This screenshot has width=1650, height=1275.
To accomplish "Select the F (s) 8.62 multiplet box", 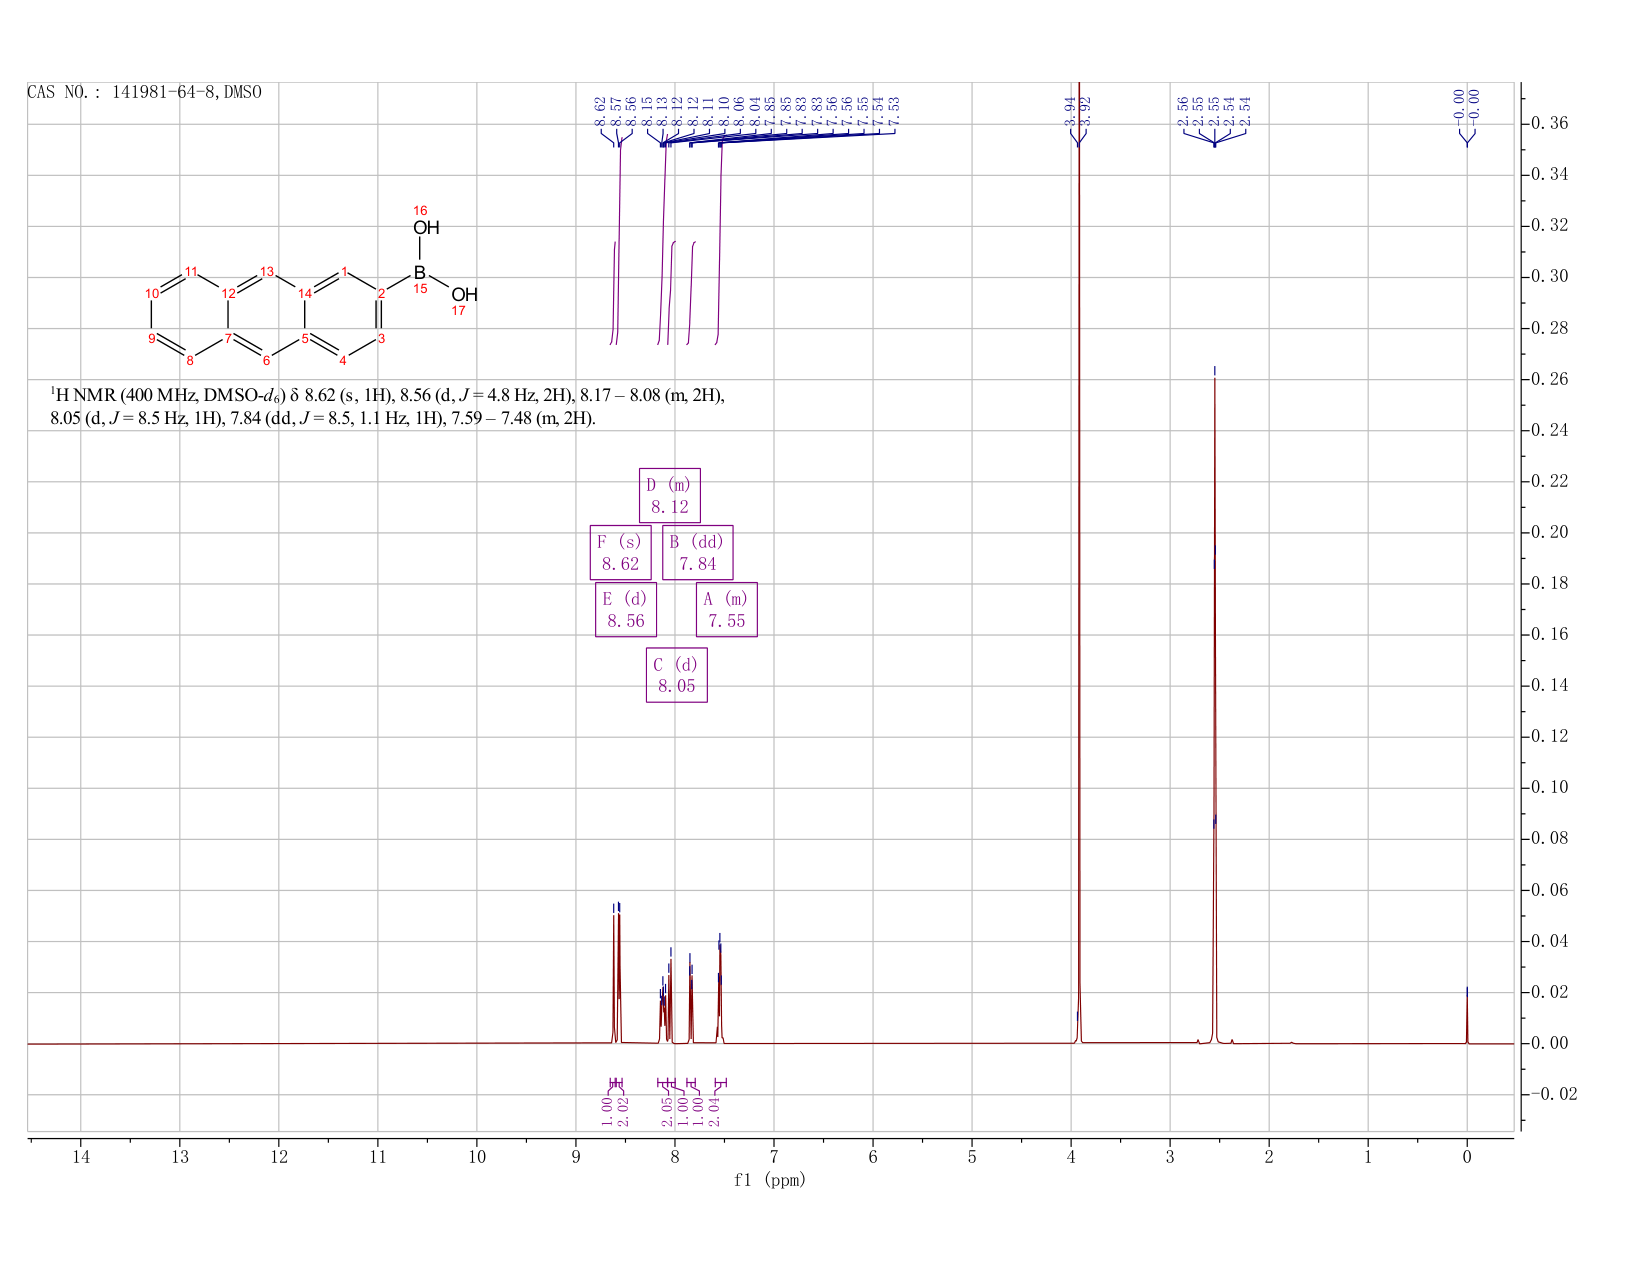I will (x=620, y=553).
